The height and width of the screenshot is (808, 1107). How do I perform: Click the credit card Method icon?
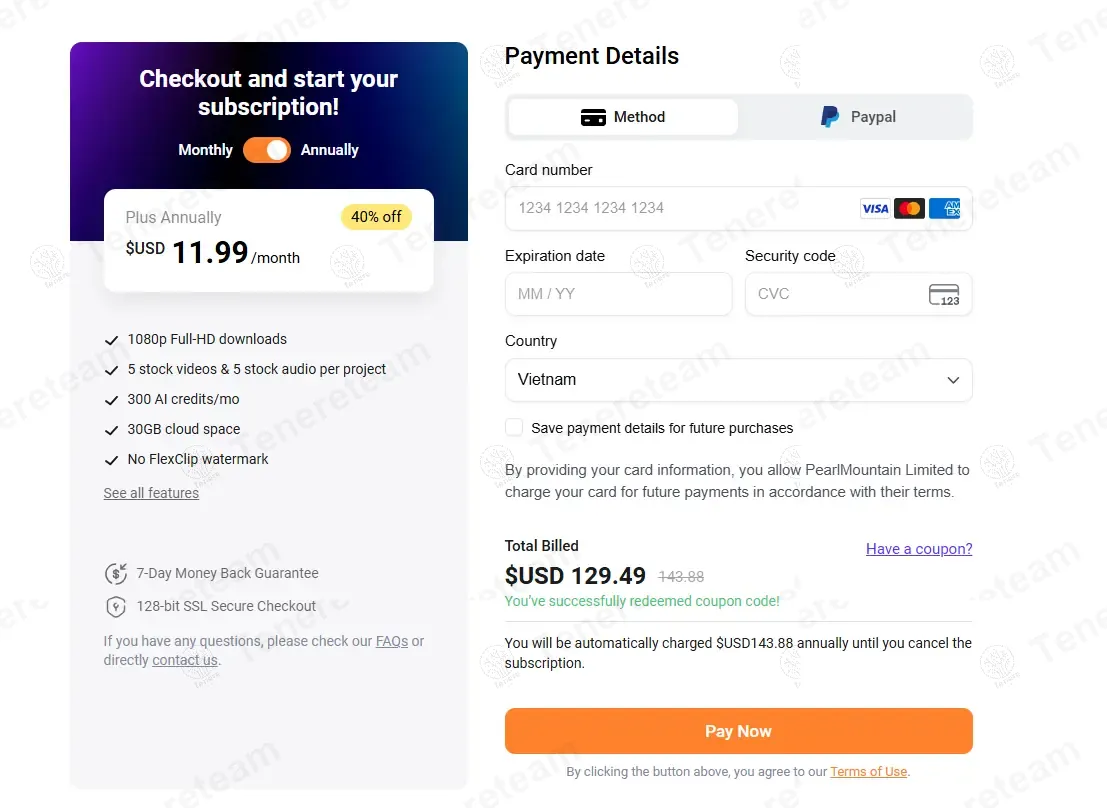pos(593,117)
